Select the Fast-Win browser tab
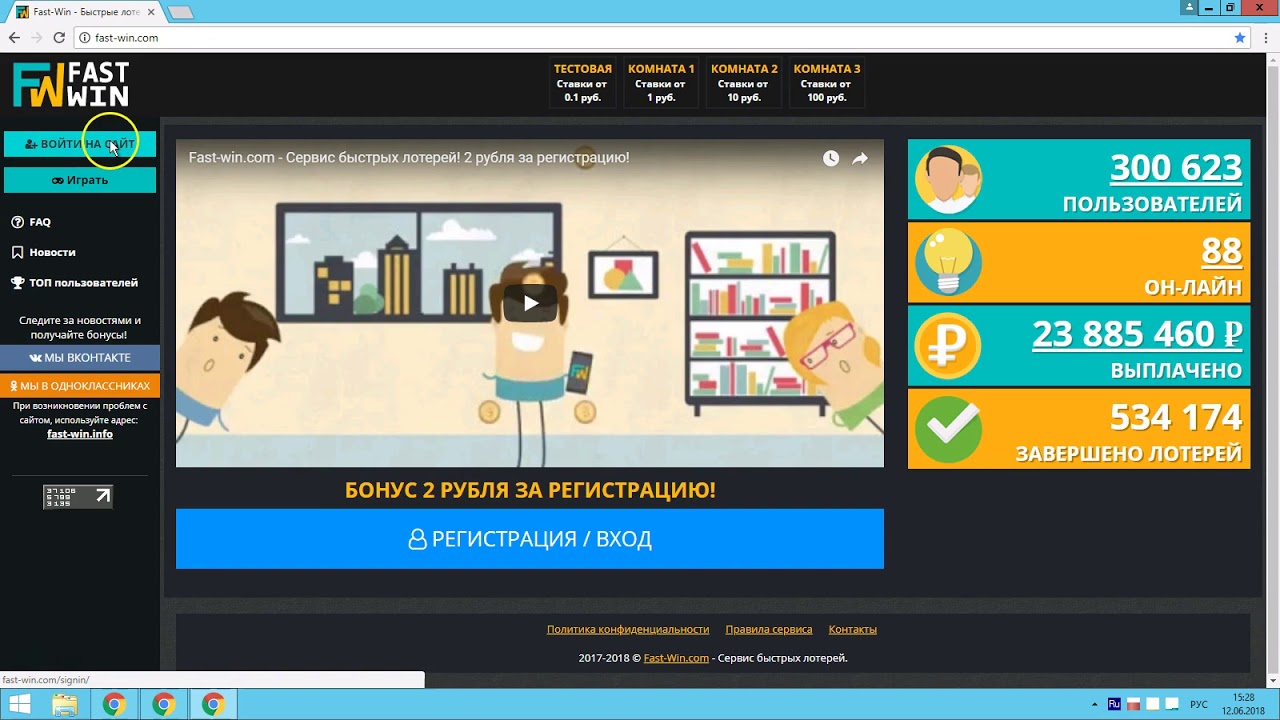Viewport: 1280px width, 720px height. [84, 12]
